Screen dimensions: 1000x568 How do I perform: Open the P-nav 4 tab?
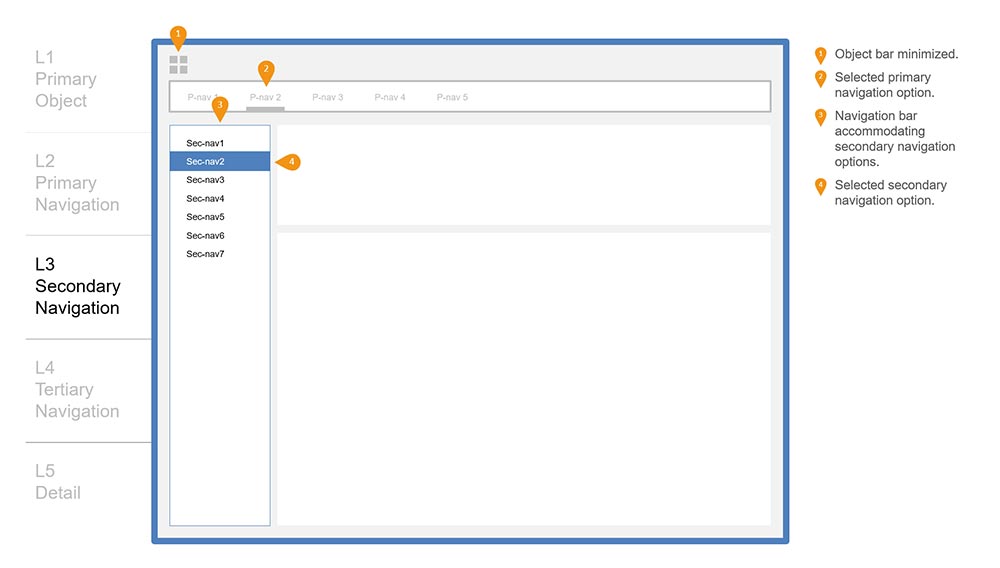390,97
